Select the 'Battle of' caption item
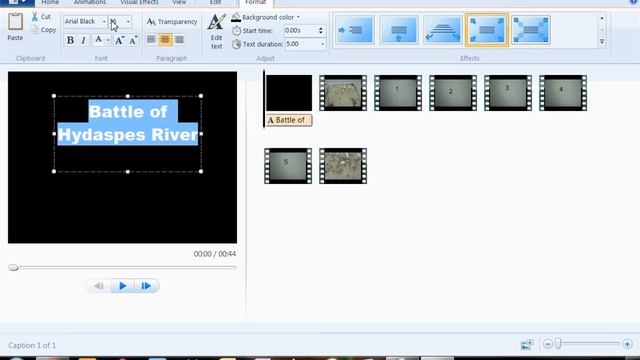The width and height of the screenshot is (640, 360). 289,120
